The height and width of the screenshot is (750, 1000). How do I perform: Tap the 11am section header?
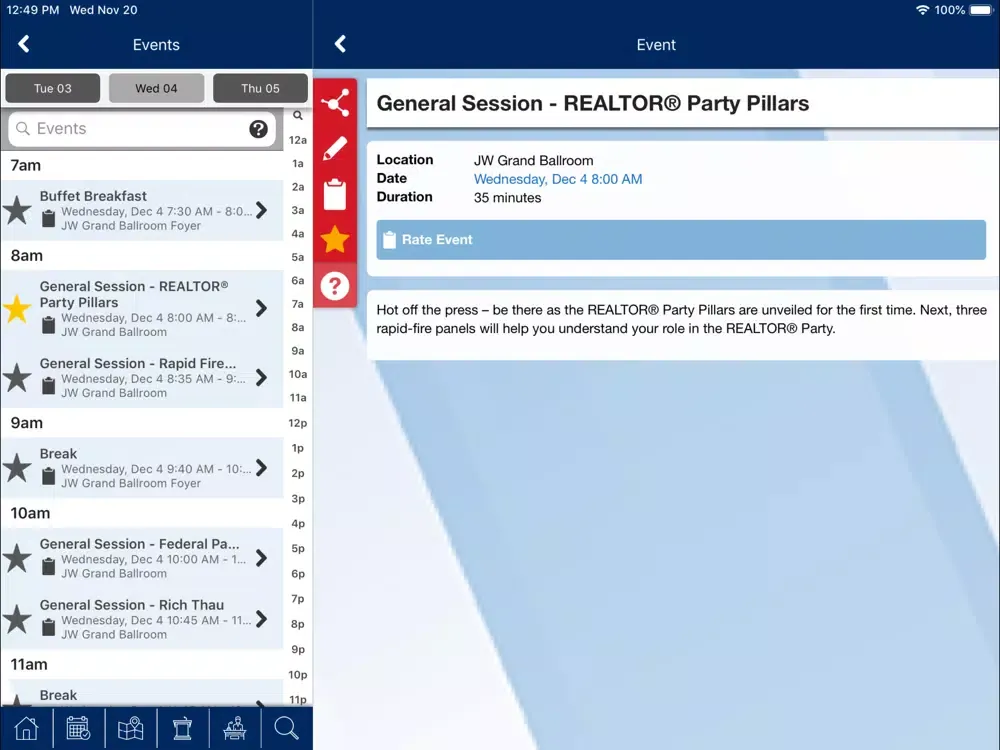(x=142, y=665)
